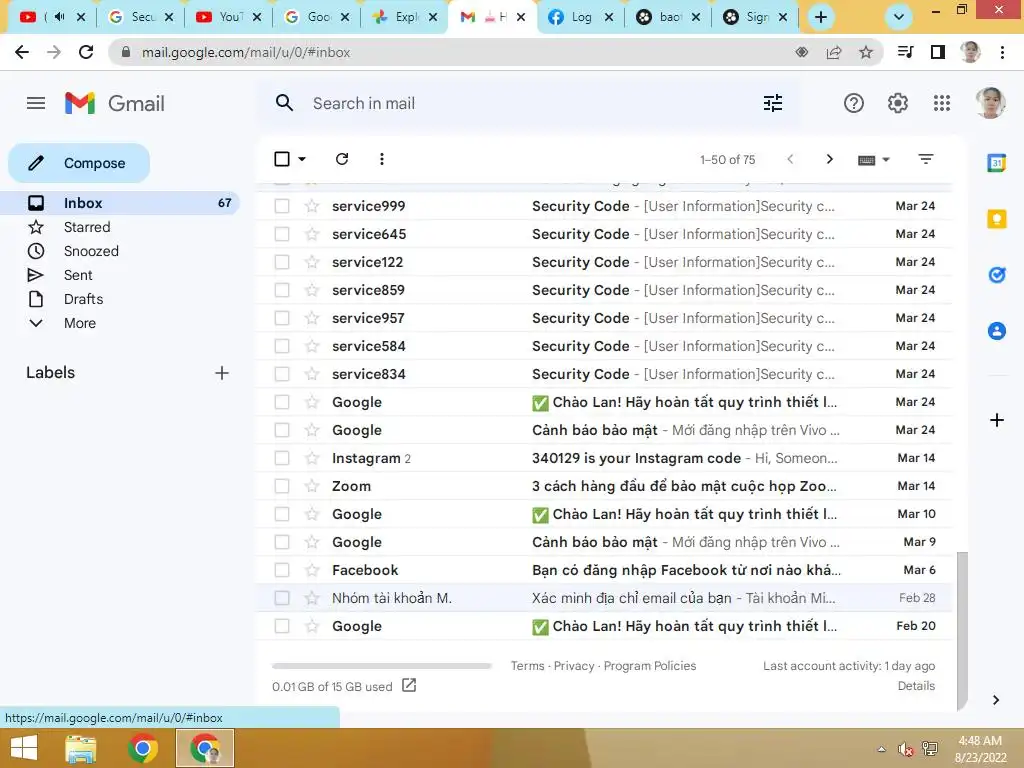
Task: Open the Google apps grid
Action: [x=942, y=103]
